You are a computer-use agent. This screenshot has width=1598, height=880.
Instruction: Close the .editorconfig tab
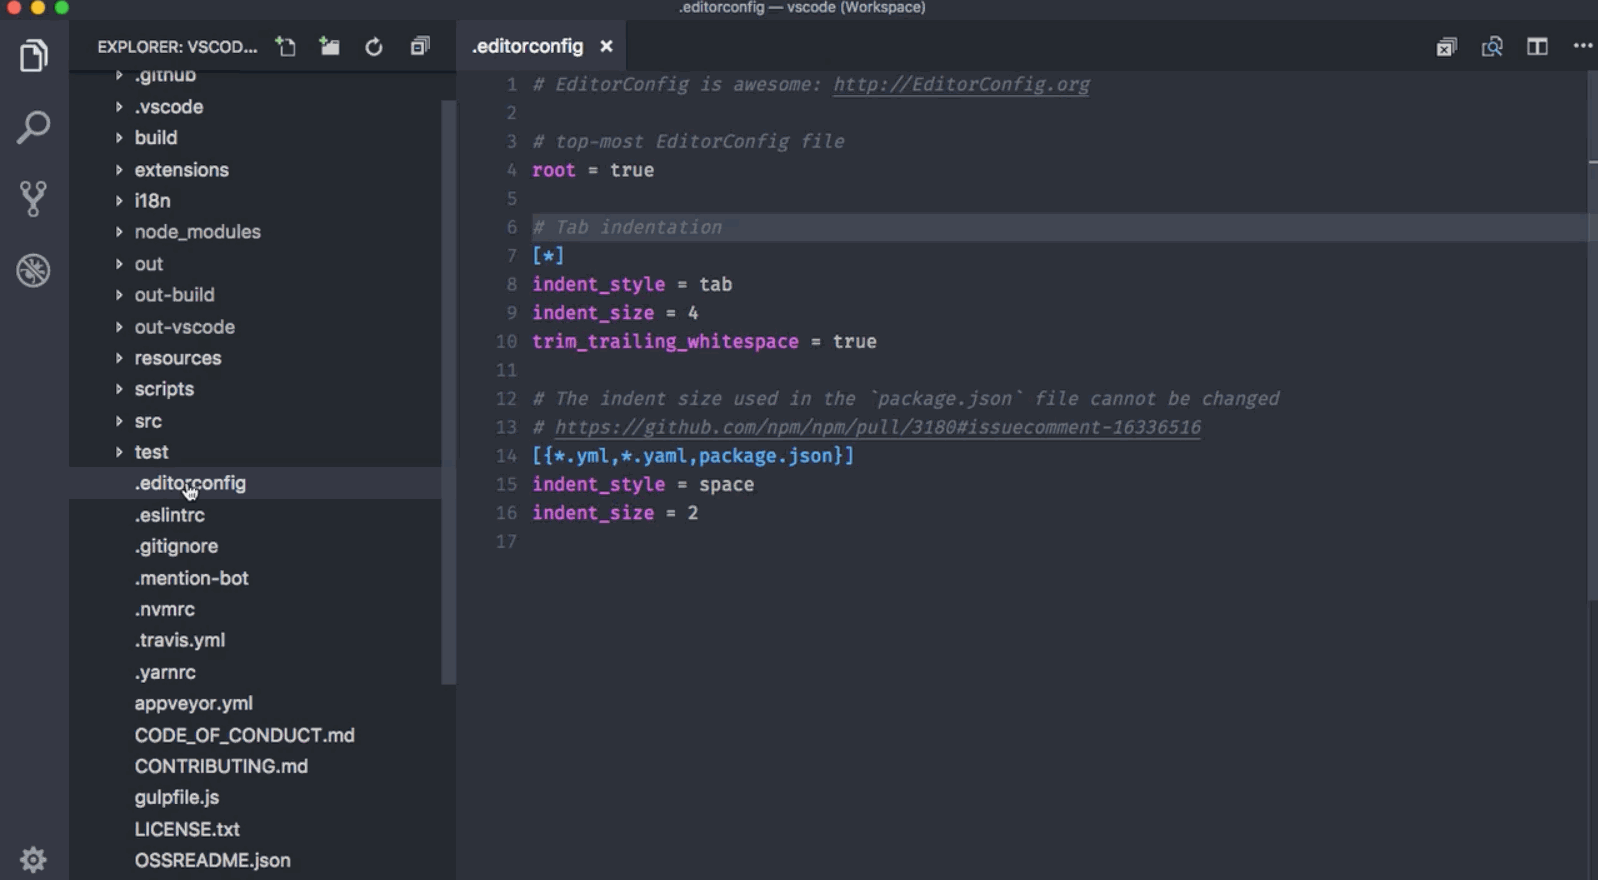click(606, 47)
